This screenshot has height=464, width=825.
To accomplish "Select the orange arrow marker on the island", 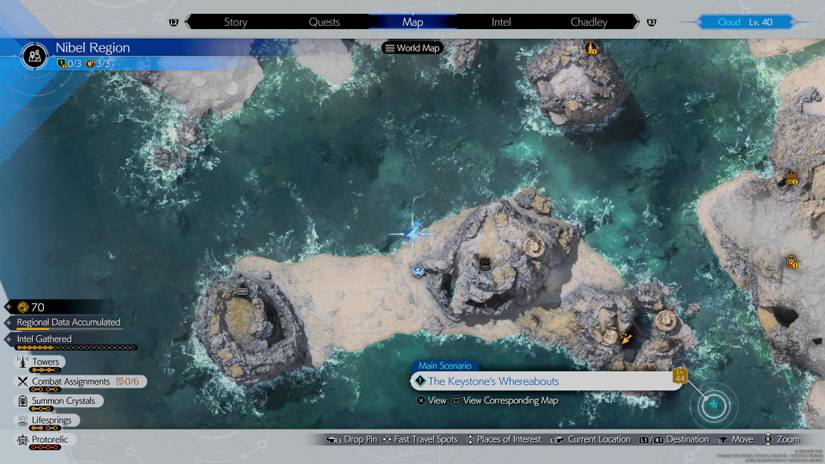I will tap(627, 338).
